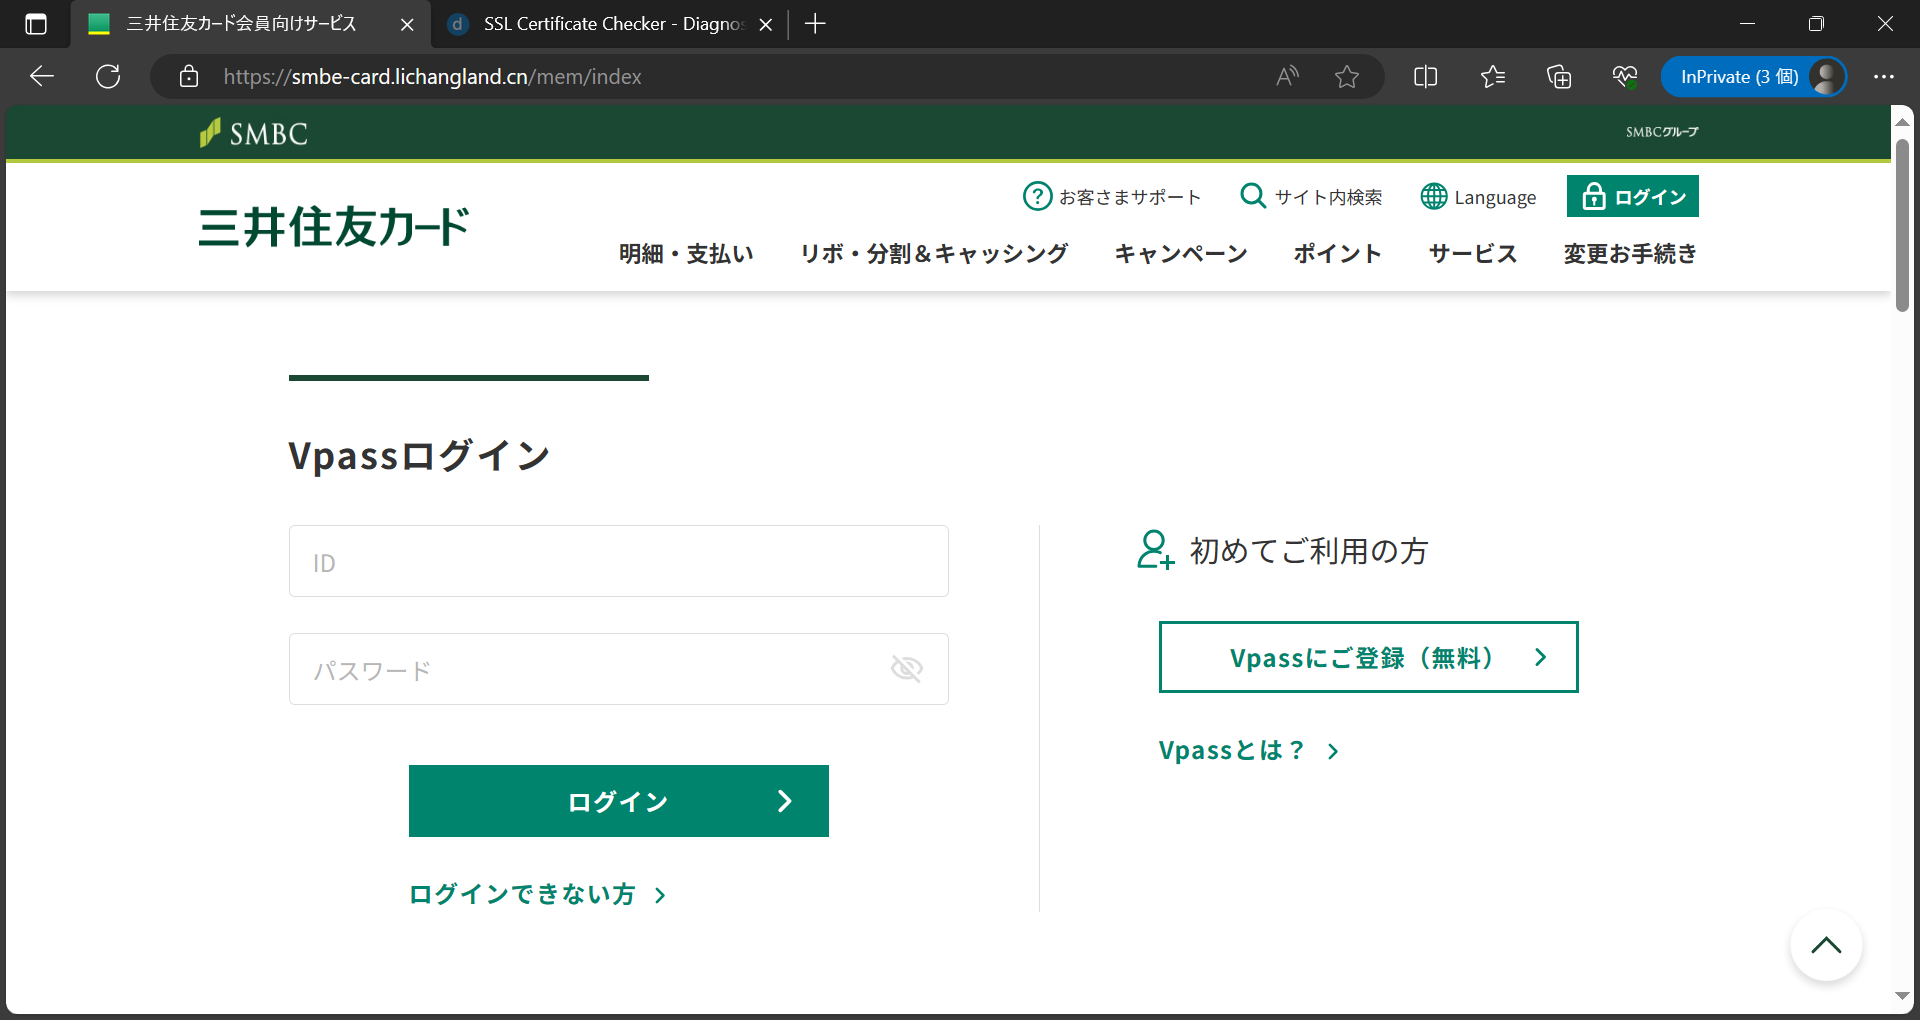Open Browser essentials heart icon
This screenshot has height=1020, width=1920.
(x=1625, y=77)
